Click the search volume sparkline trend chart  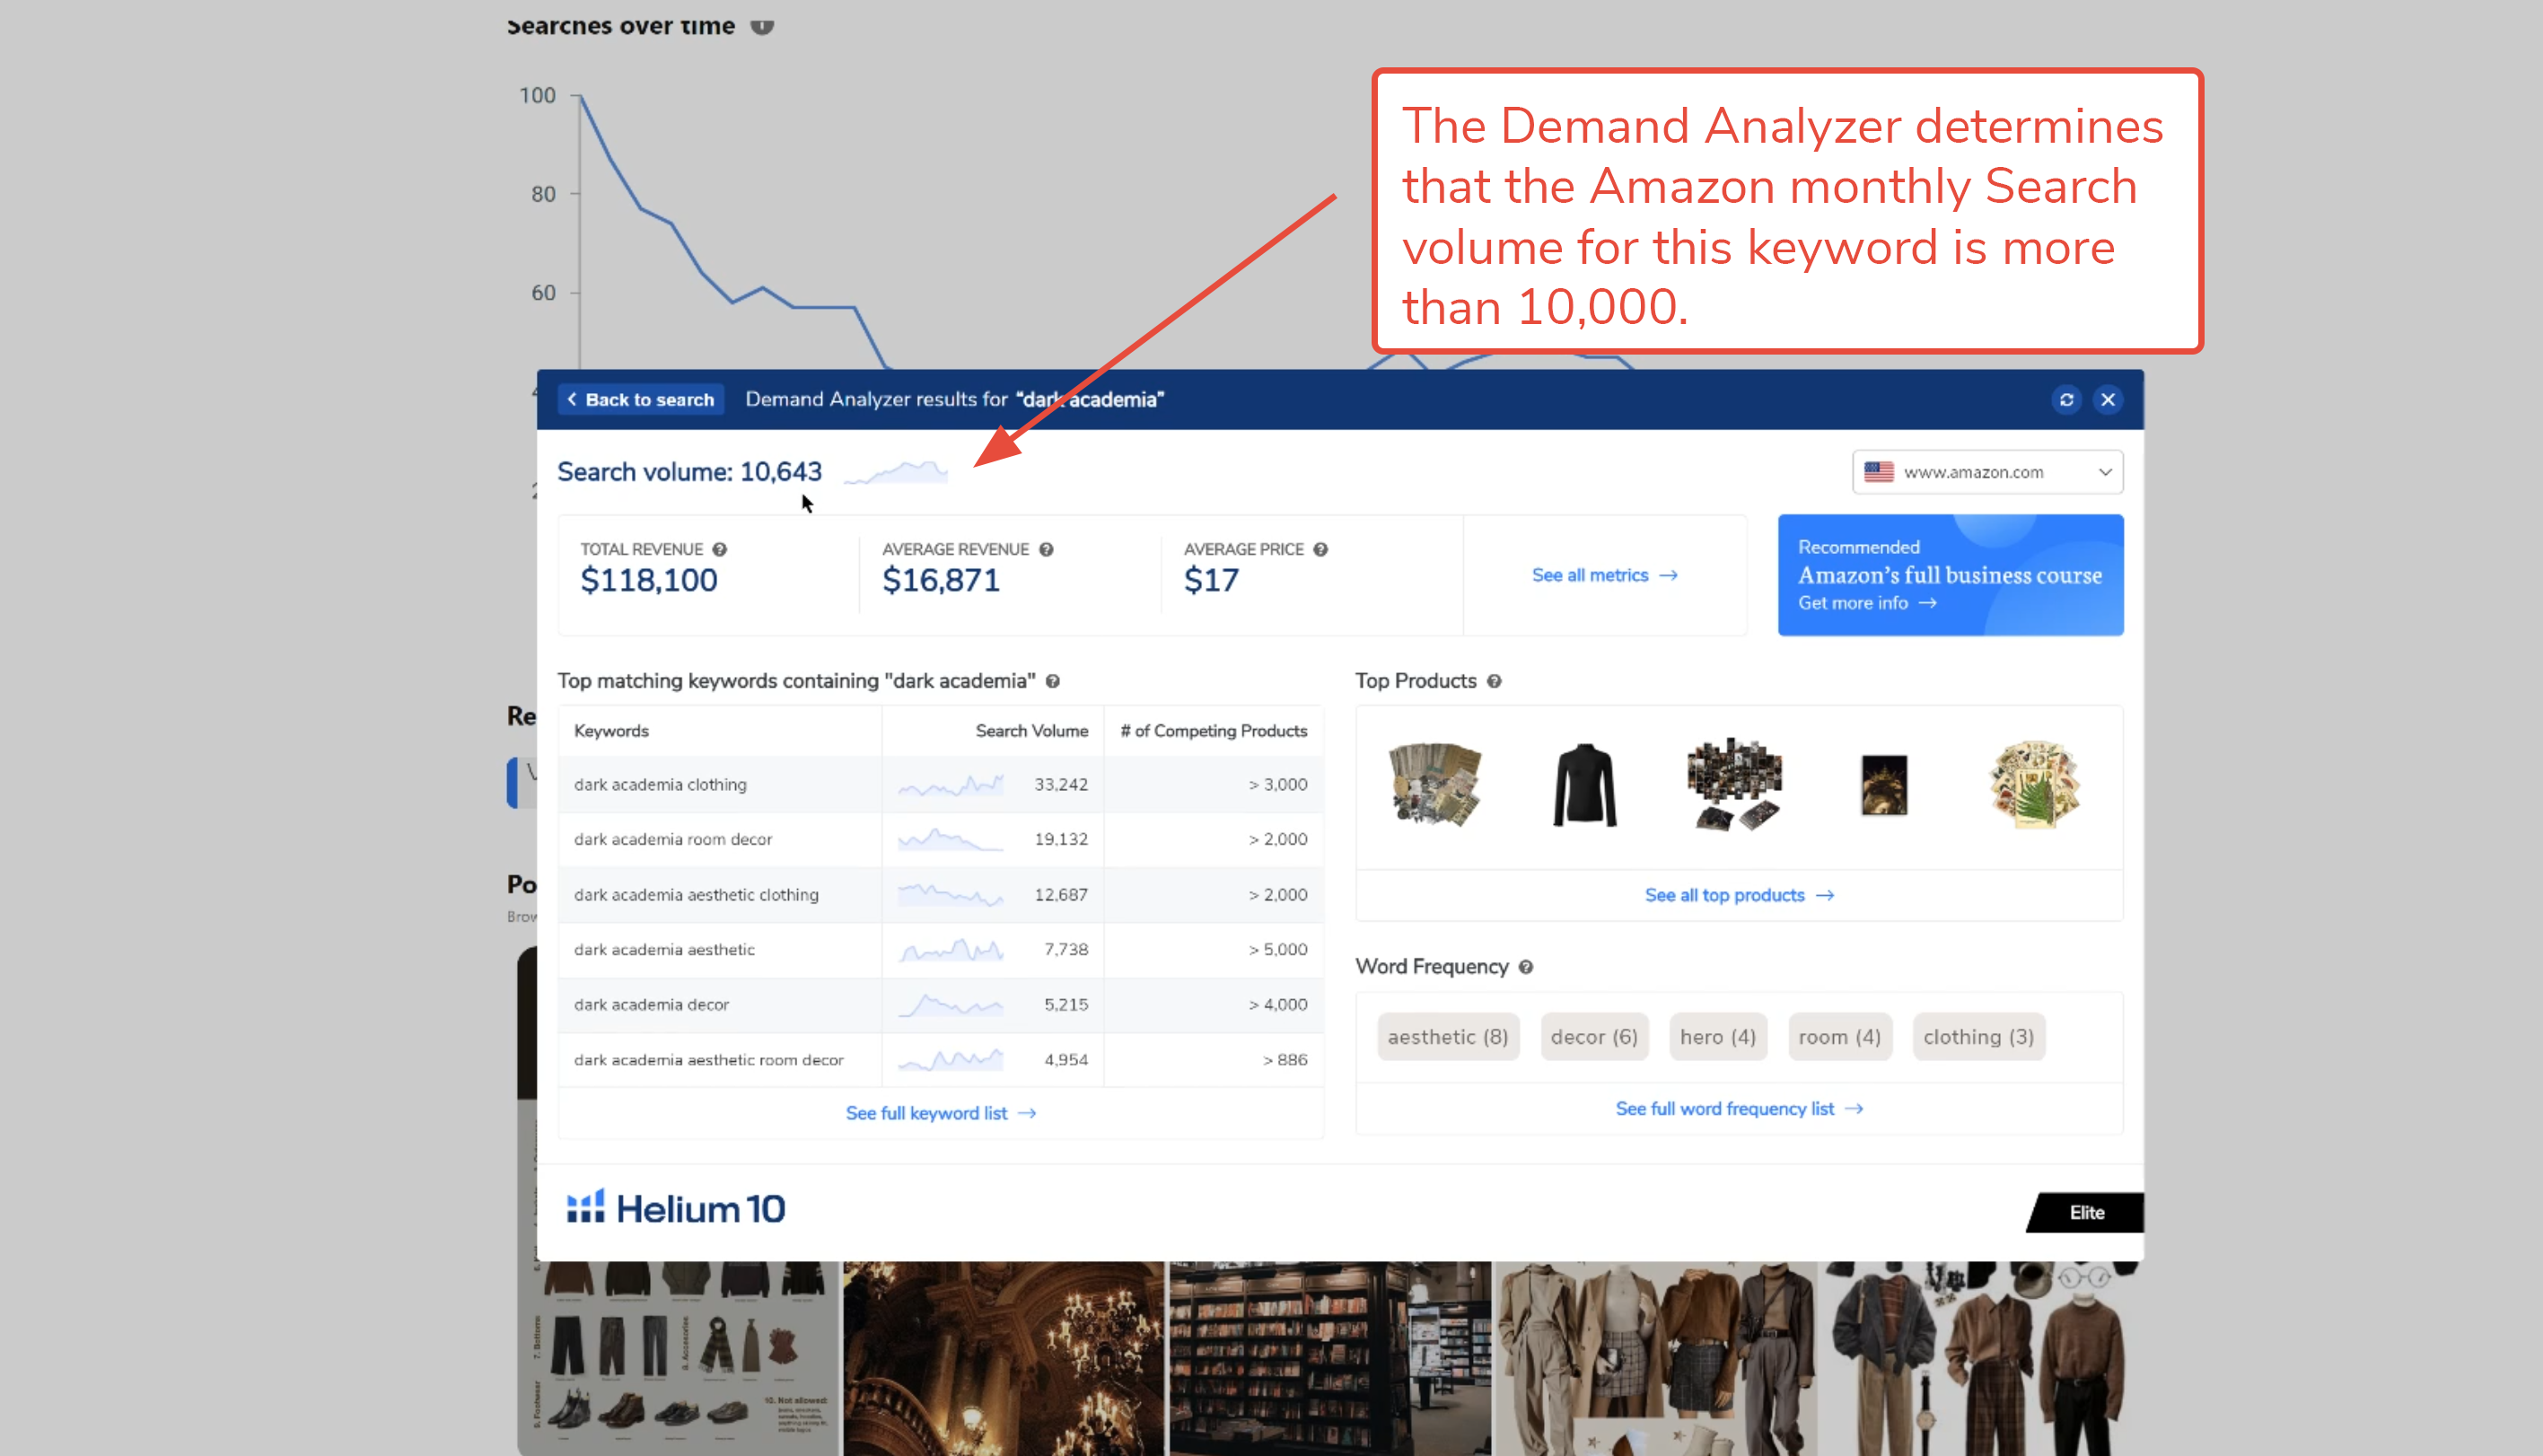point(896,472)
